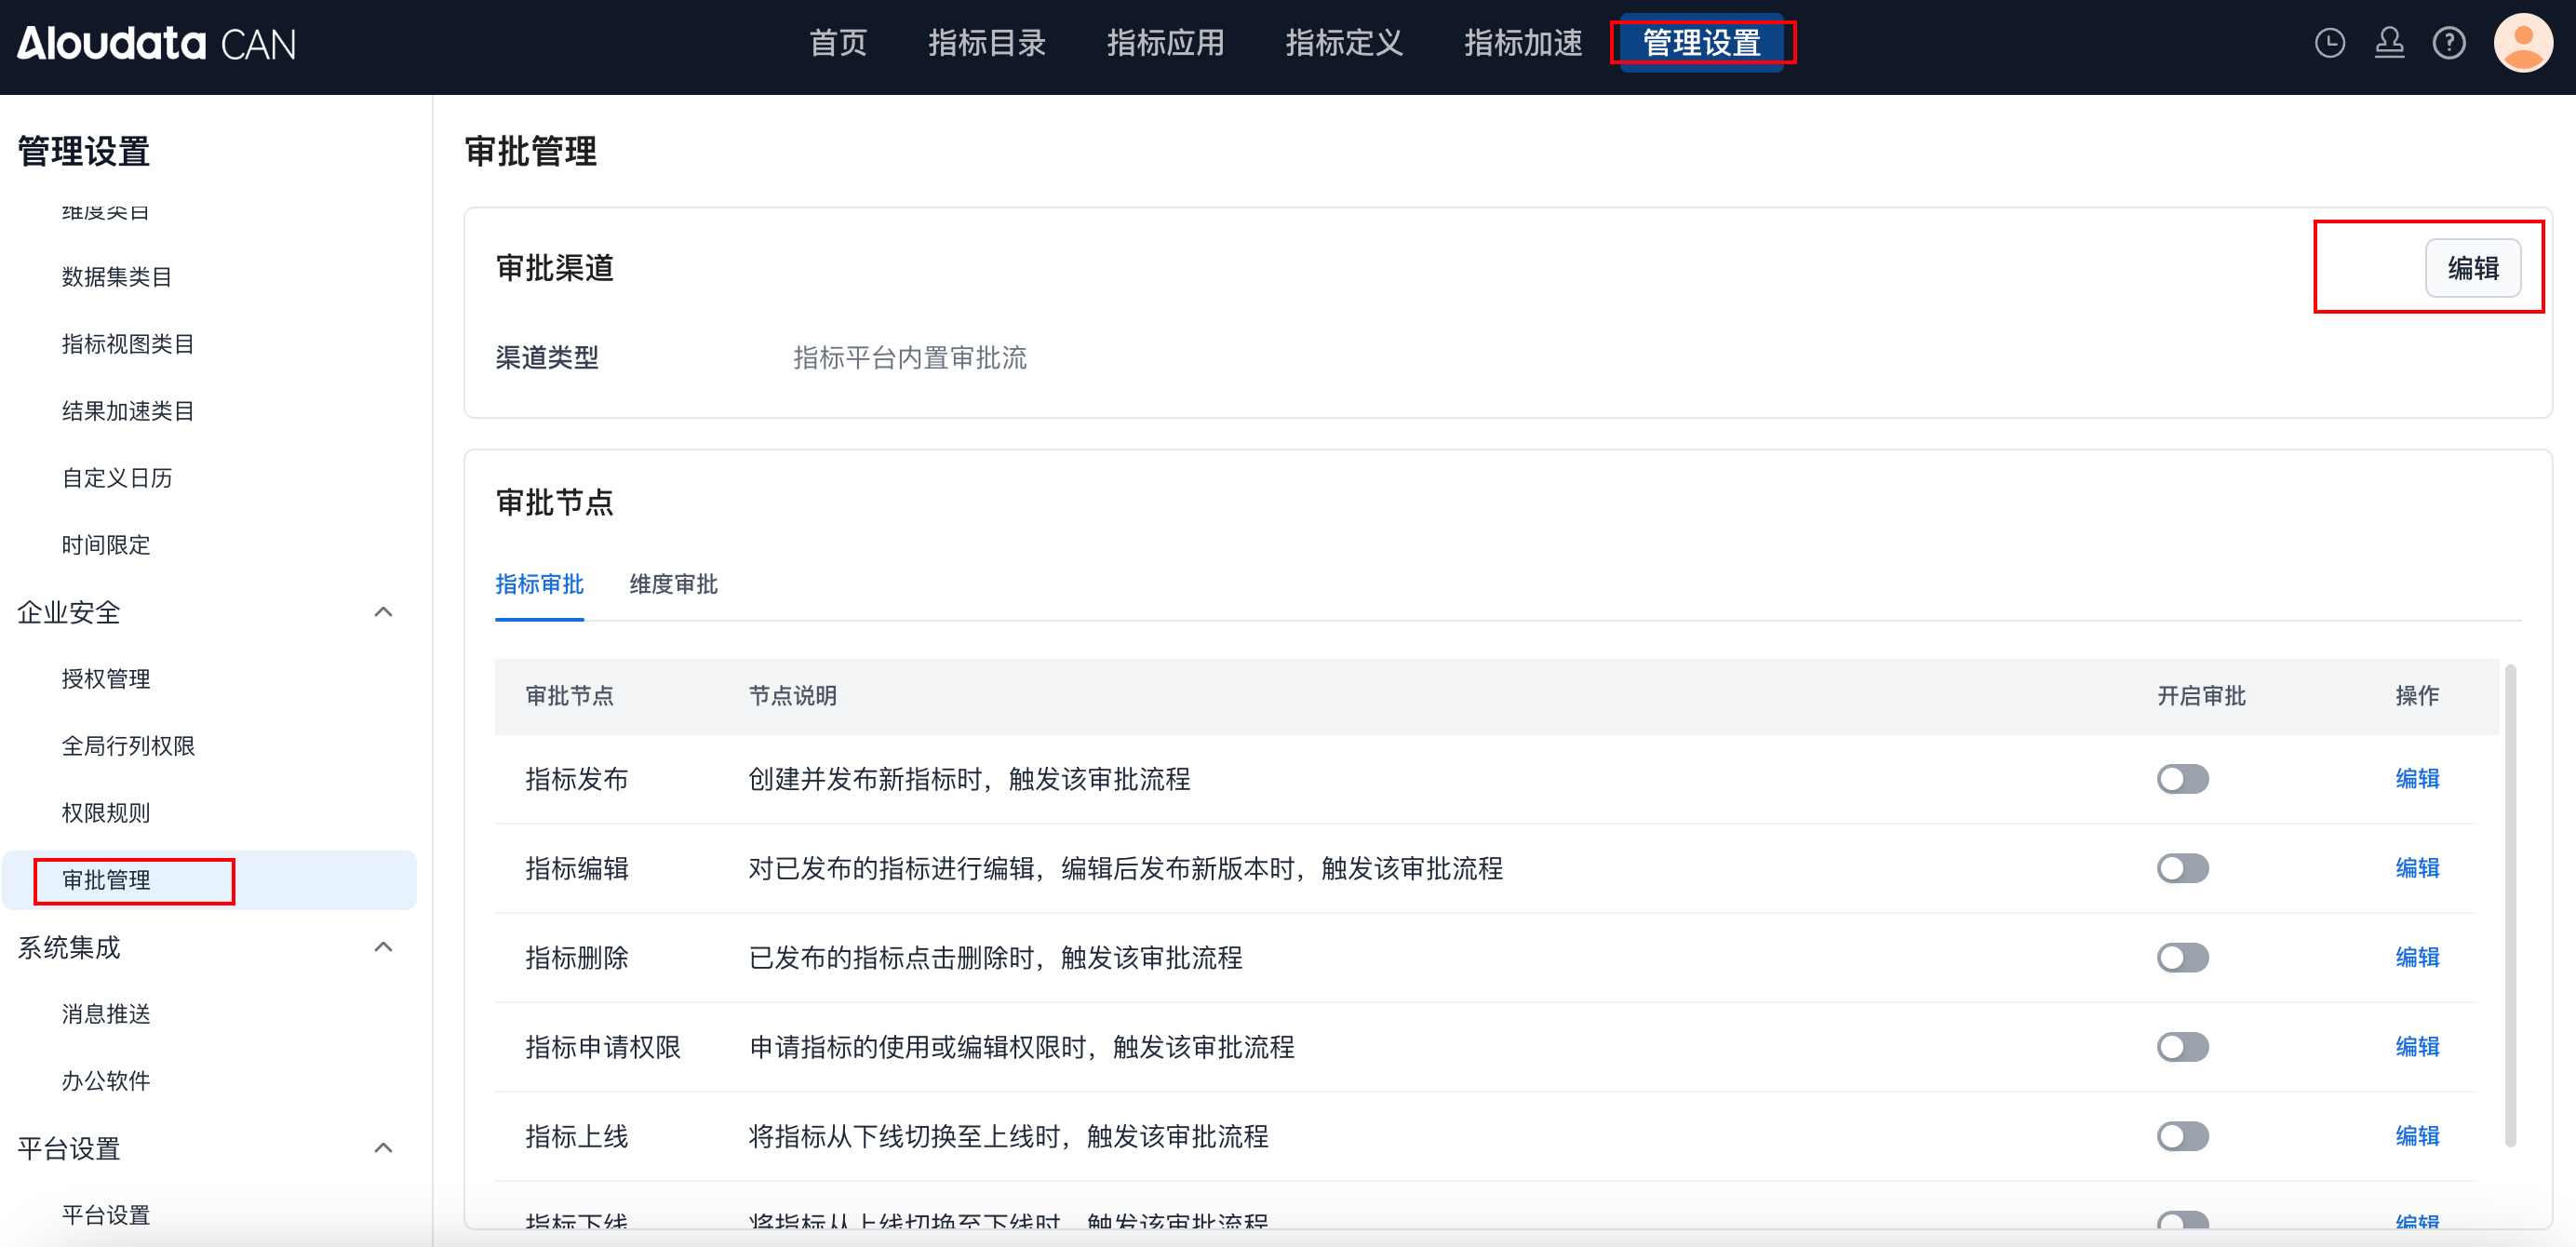The image size is (2576, 1247).
Task: Collapse the 企业安全 section
Action: pos(383,612)
